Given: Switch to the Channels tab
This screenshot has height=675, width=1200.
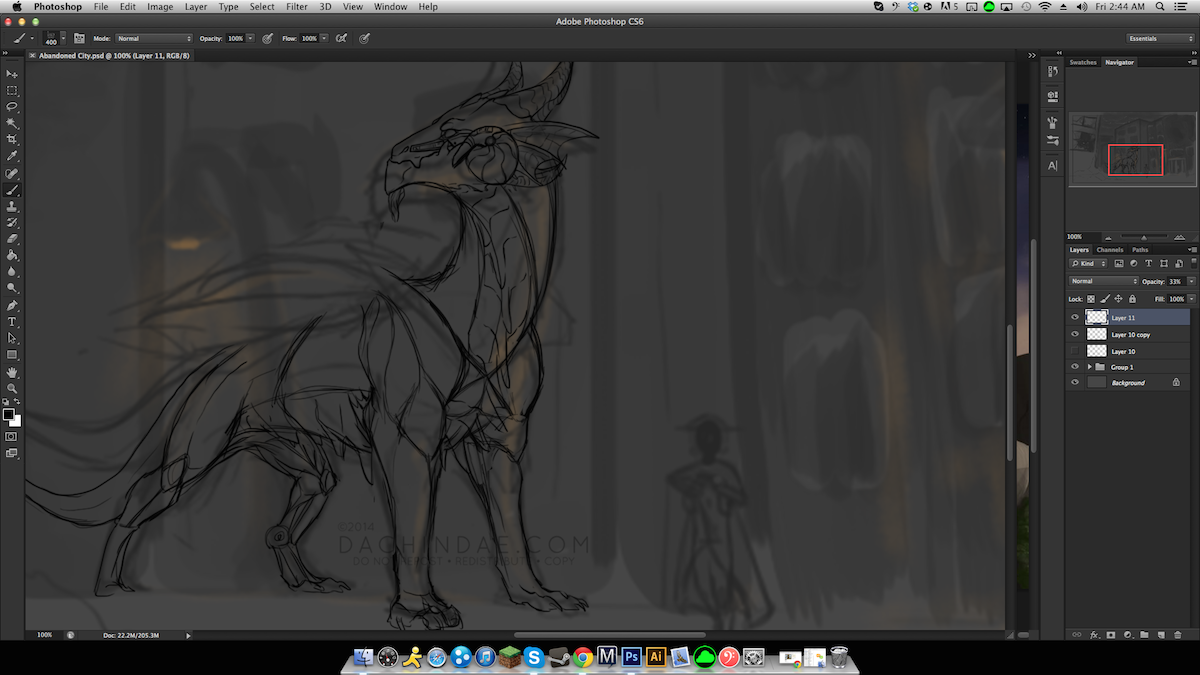Looking at the screenshot, I should point(1110,250).
